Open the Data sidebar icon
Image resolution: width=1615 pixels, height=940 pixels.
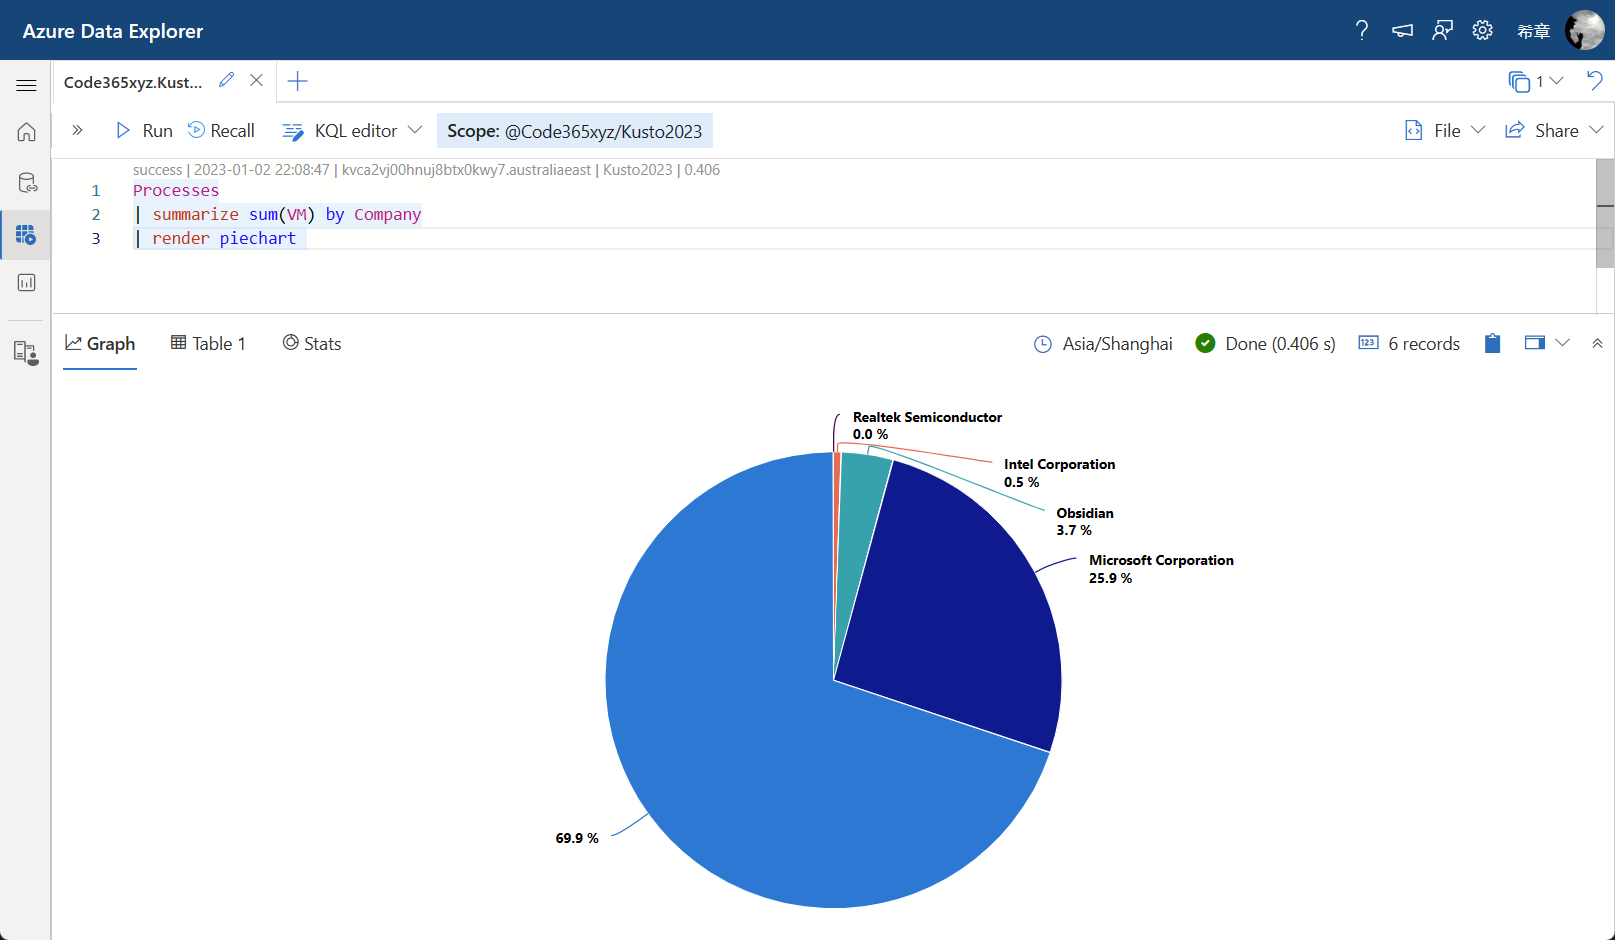click(26, 183)
